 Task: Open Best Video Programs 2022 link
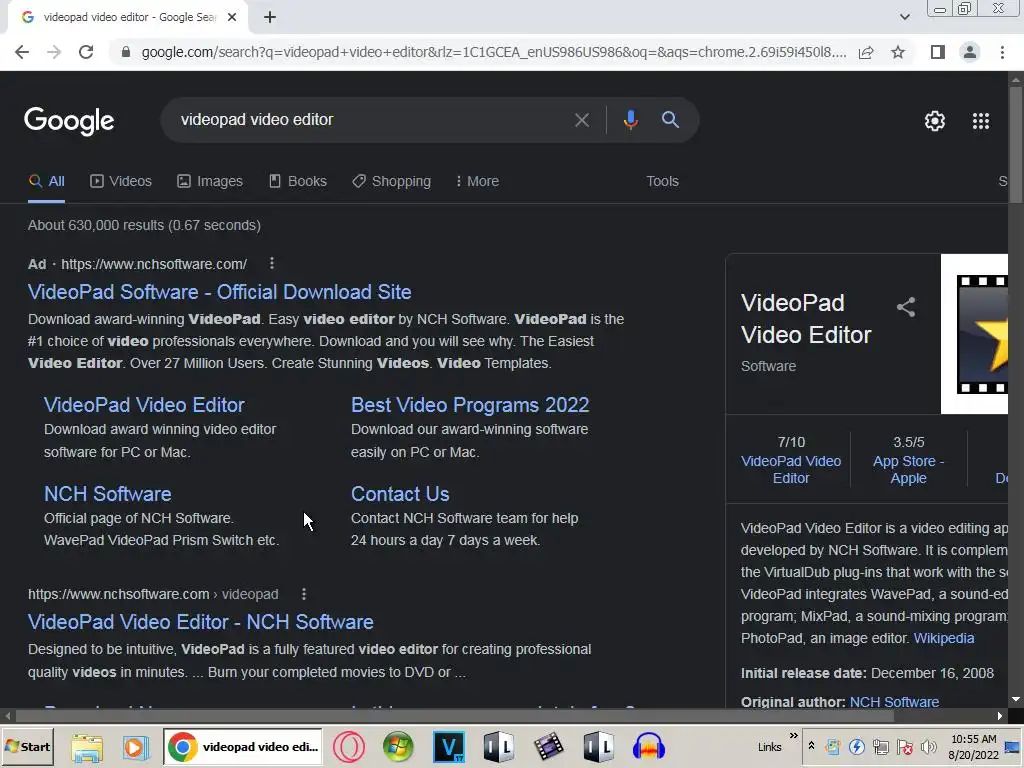pos(470,405)
